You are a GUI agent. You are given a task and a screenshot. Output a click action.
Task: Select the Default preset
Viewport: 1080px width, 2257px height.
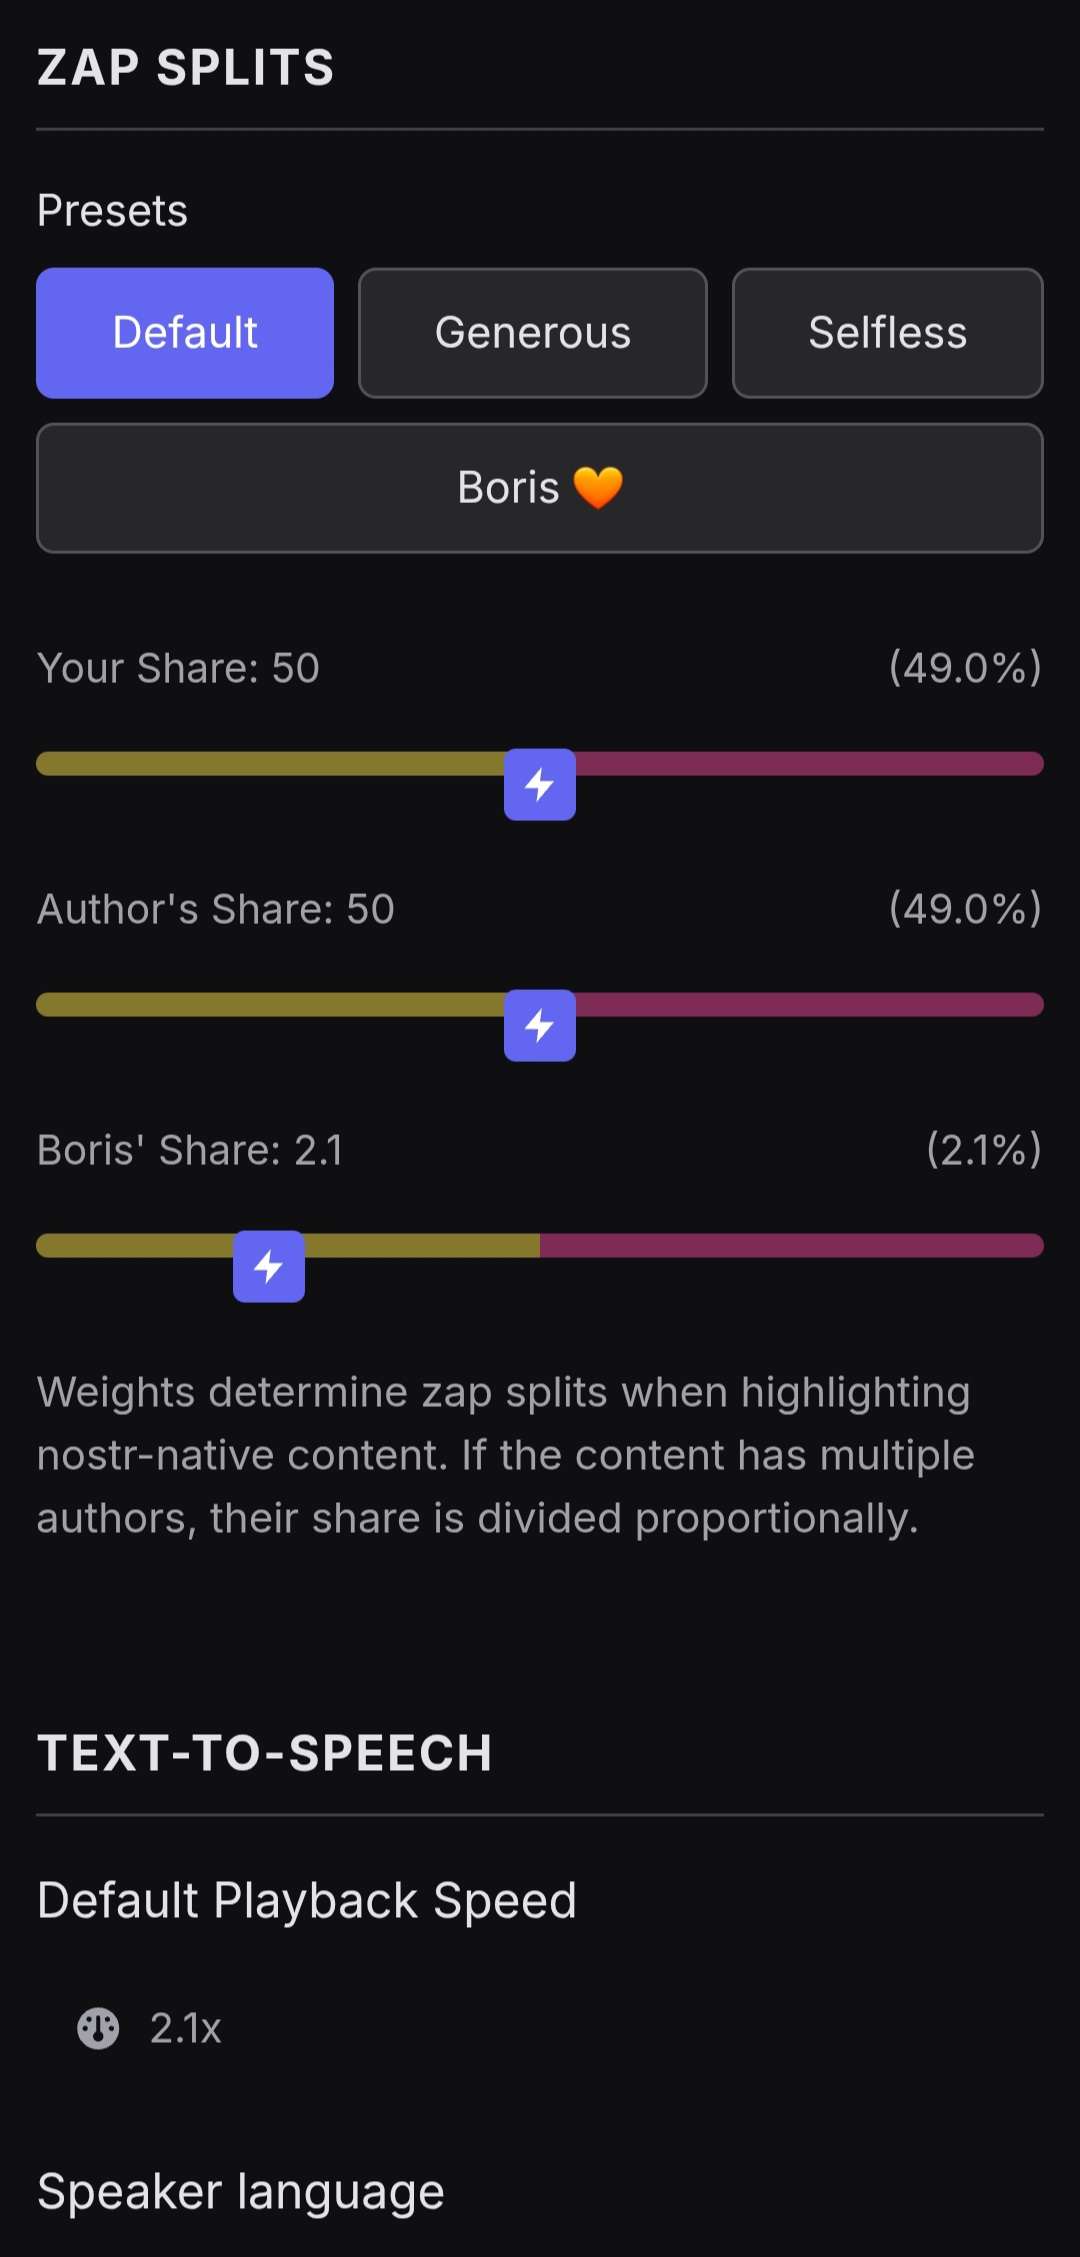tap(185, 333)
